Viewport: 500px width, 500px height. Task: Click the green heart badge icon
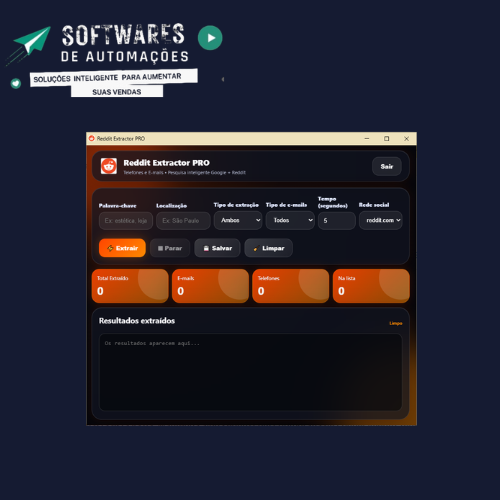[x=16, y=83]
